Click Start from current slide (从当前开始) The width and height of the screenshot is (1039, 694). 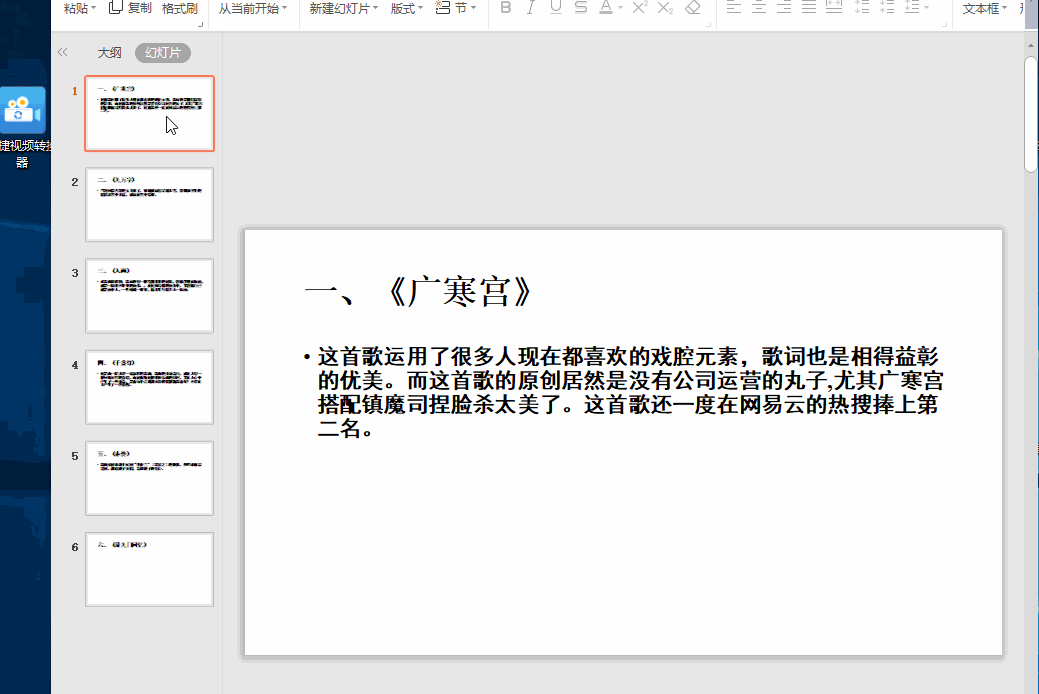[x=252, y=8]
